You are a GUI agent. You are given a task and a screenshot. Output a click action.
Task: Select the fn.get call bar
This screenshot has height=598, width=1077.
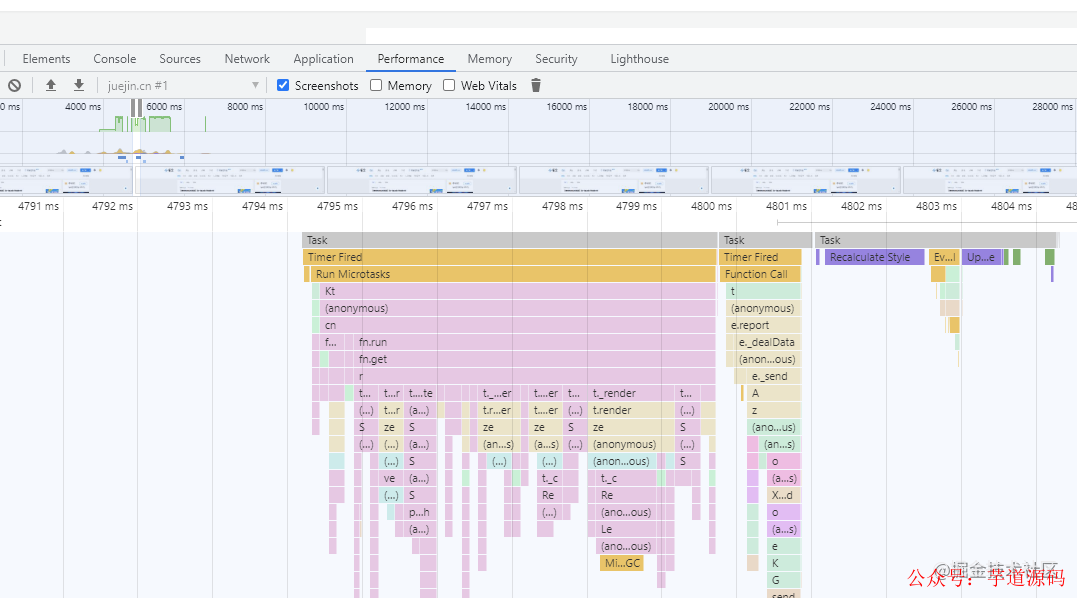(535, 359)
